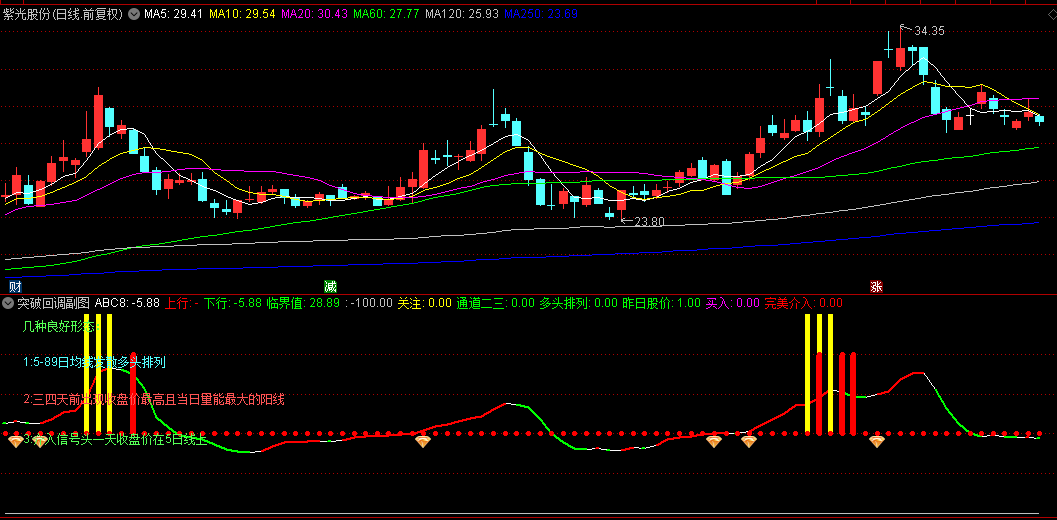1057x520 pixels.
Task: Select the magenta MA20: 30.43 label
Action: (x=314, y=14)
